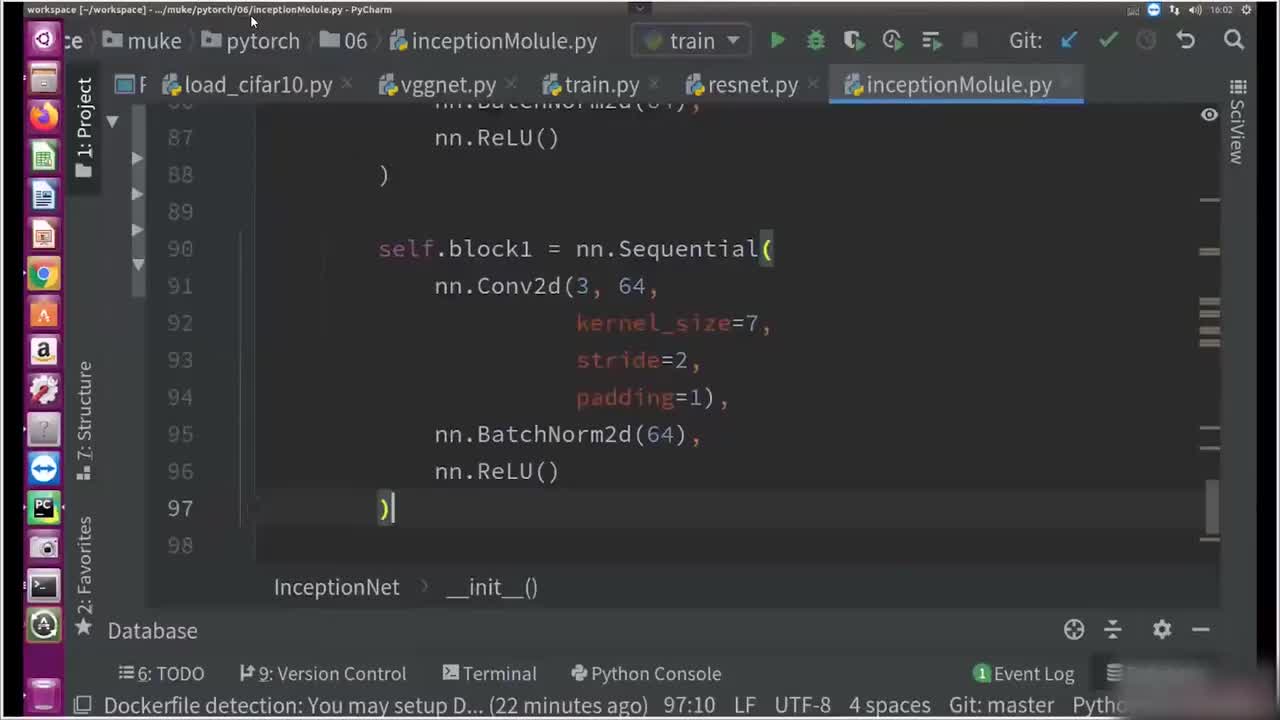The height and width of the screenshot is (720, 1280).
Task: Run with coverage using the shield icon
Action: click(x=853, y=41)
